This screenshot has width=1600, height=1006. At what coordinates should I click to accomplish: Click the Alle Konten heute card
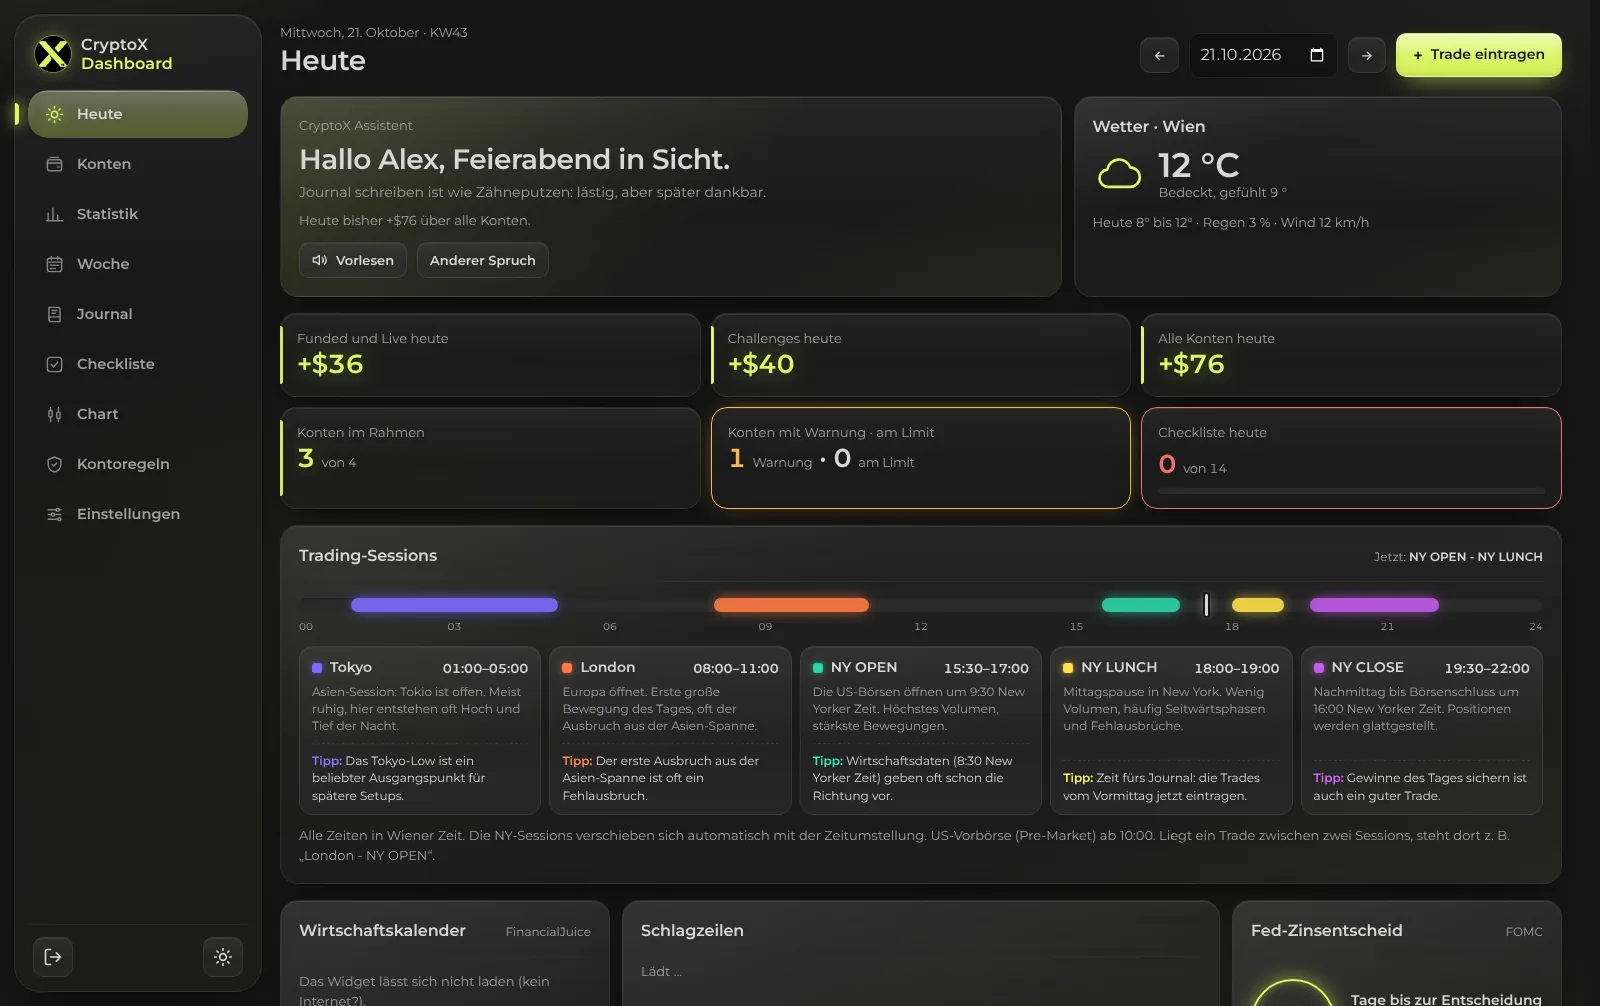click(1351, 355)
